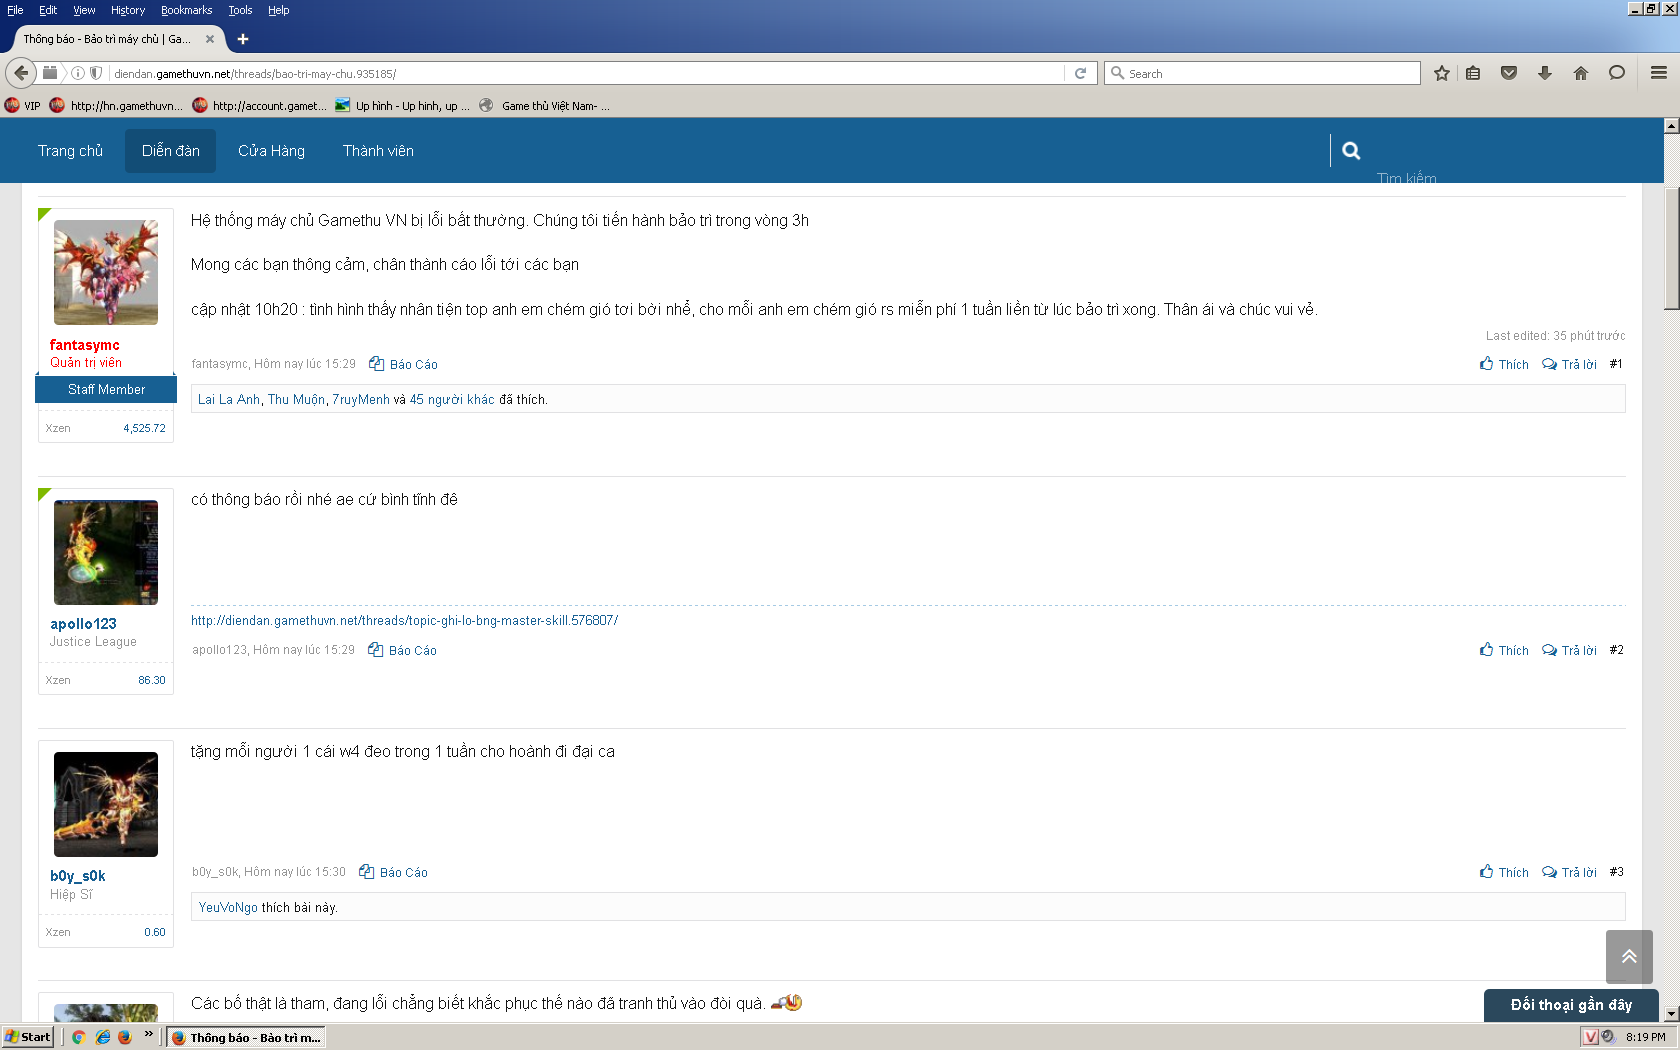Click the Unikey V icon in system tray
The height and width of the screenshot is (1050, 1680).
click(x=1590, y=1037)
